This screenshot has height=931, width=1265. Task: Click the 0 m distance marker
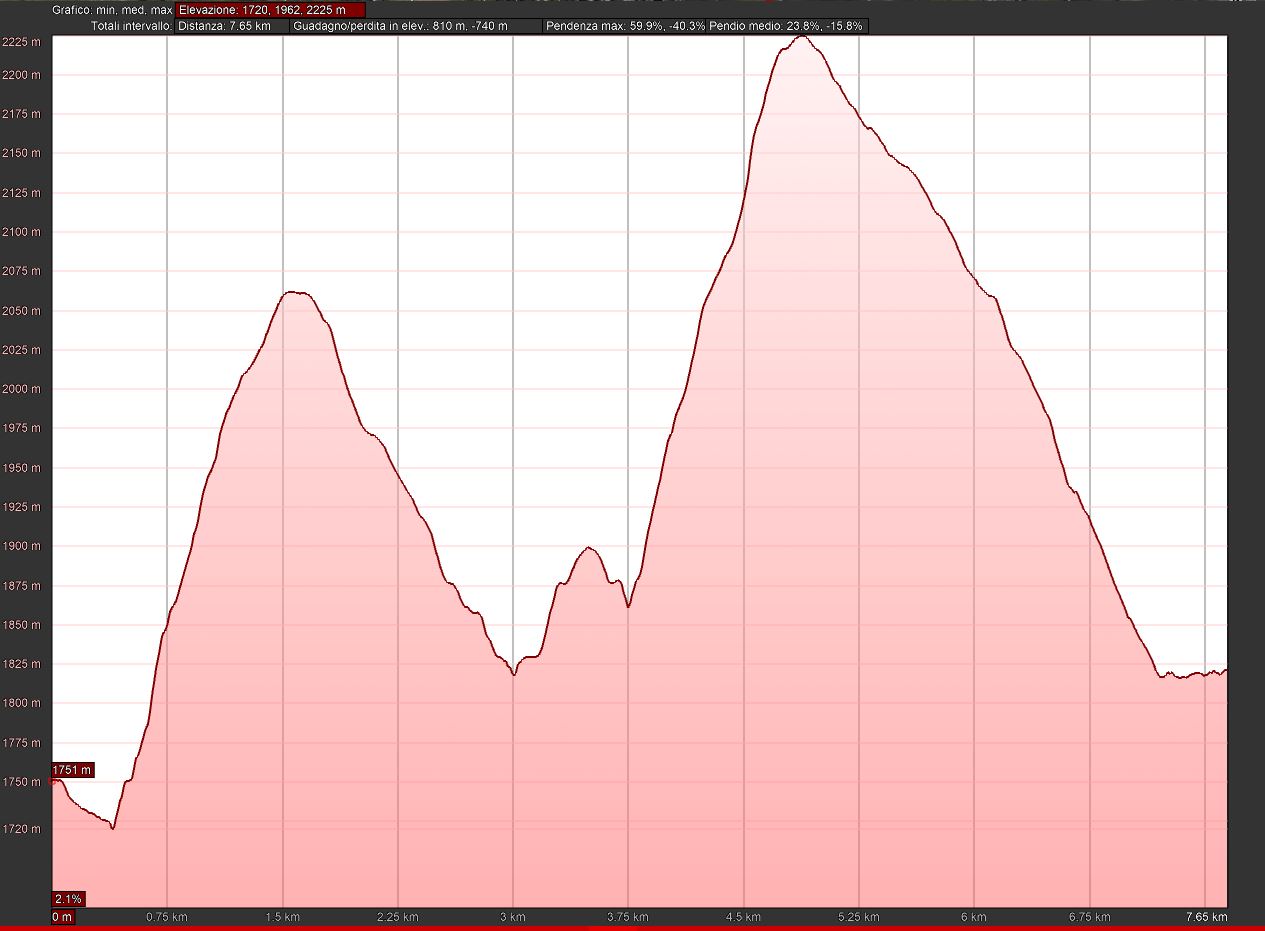pos(62,916)
